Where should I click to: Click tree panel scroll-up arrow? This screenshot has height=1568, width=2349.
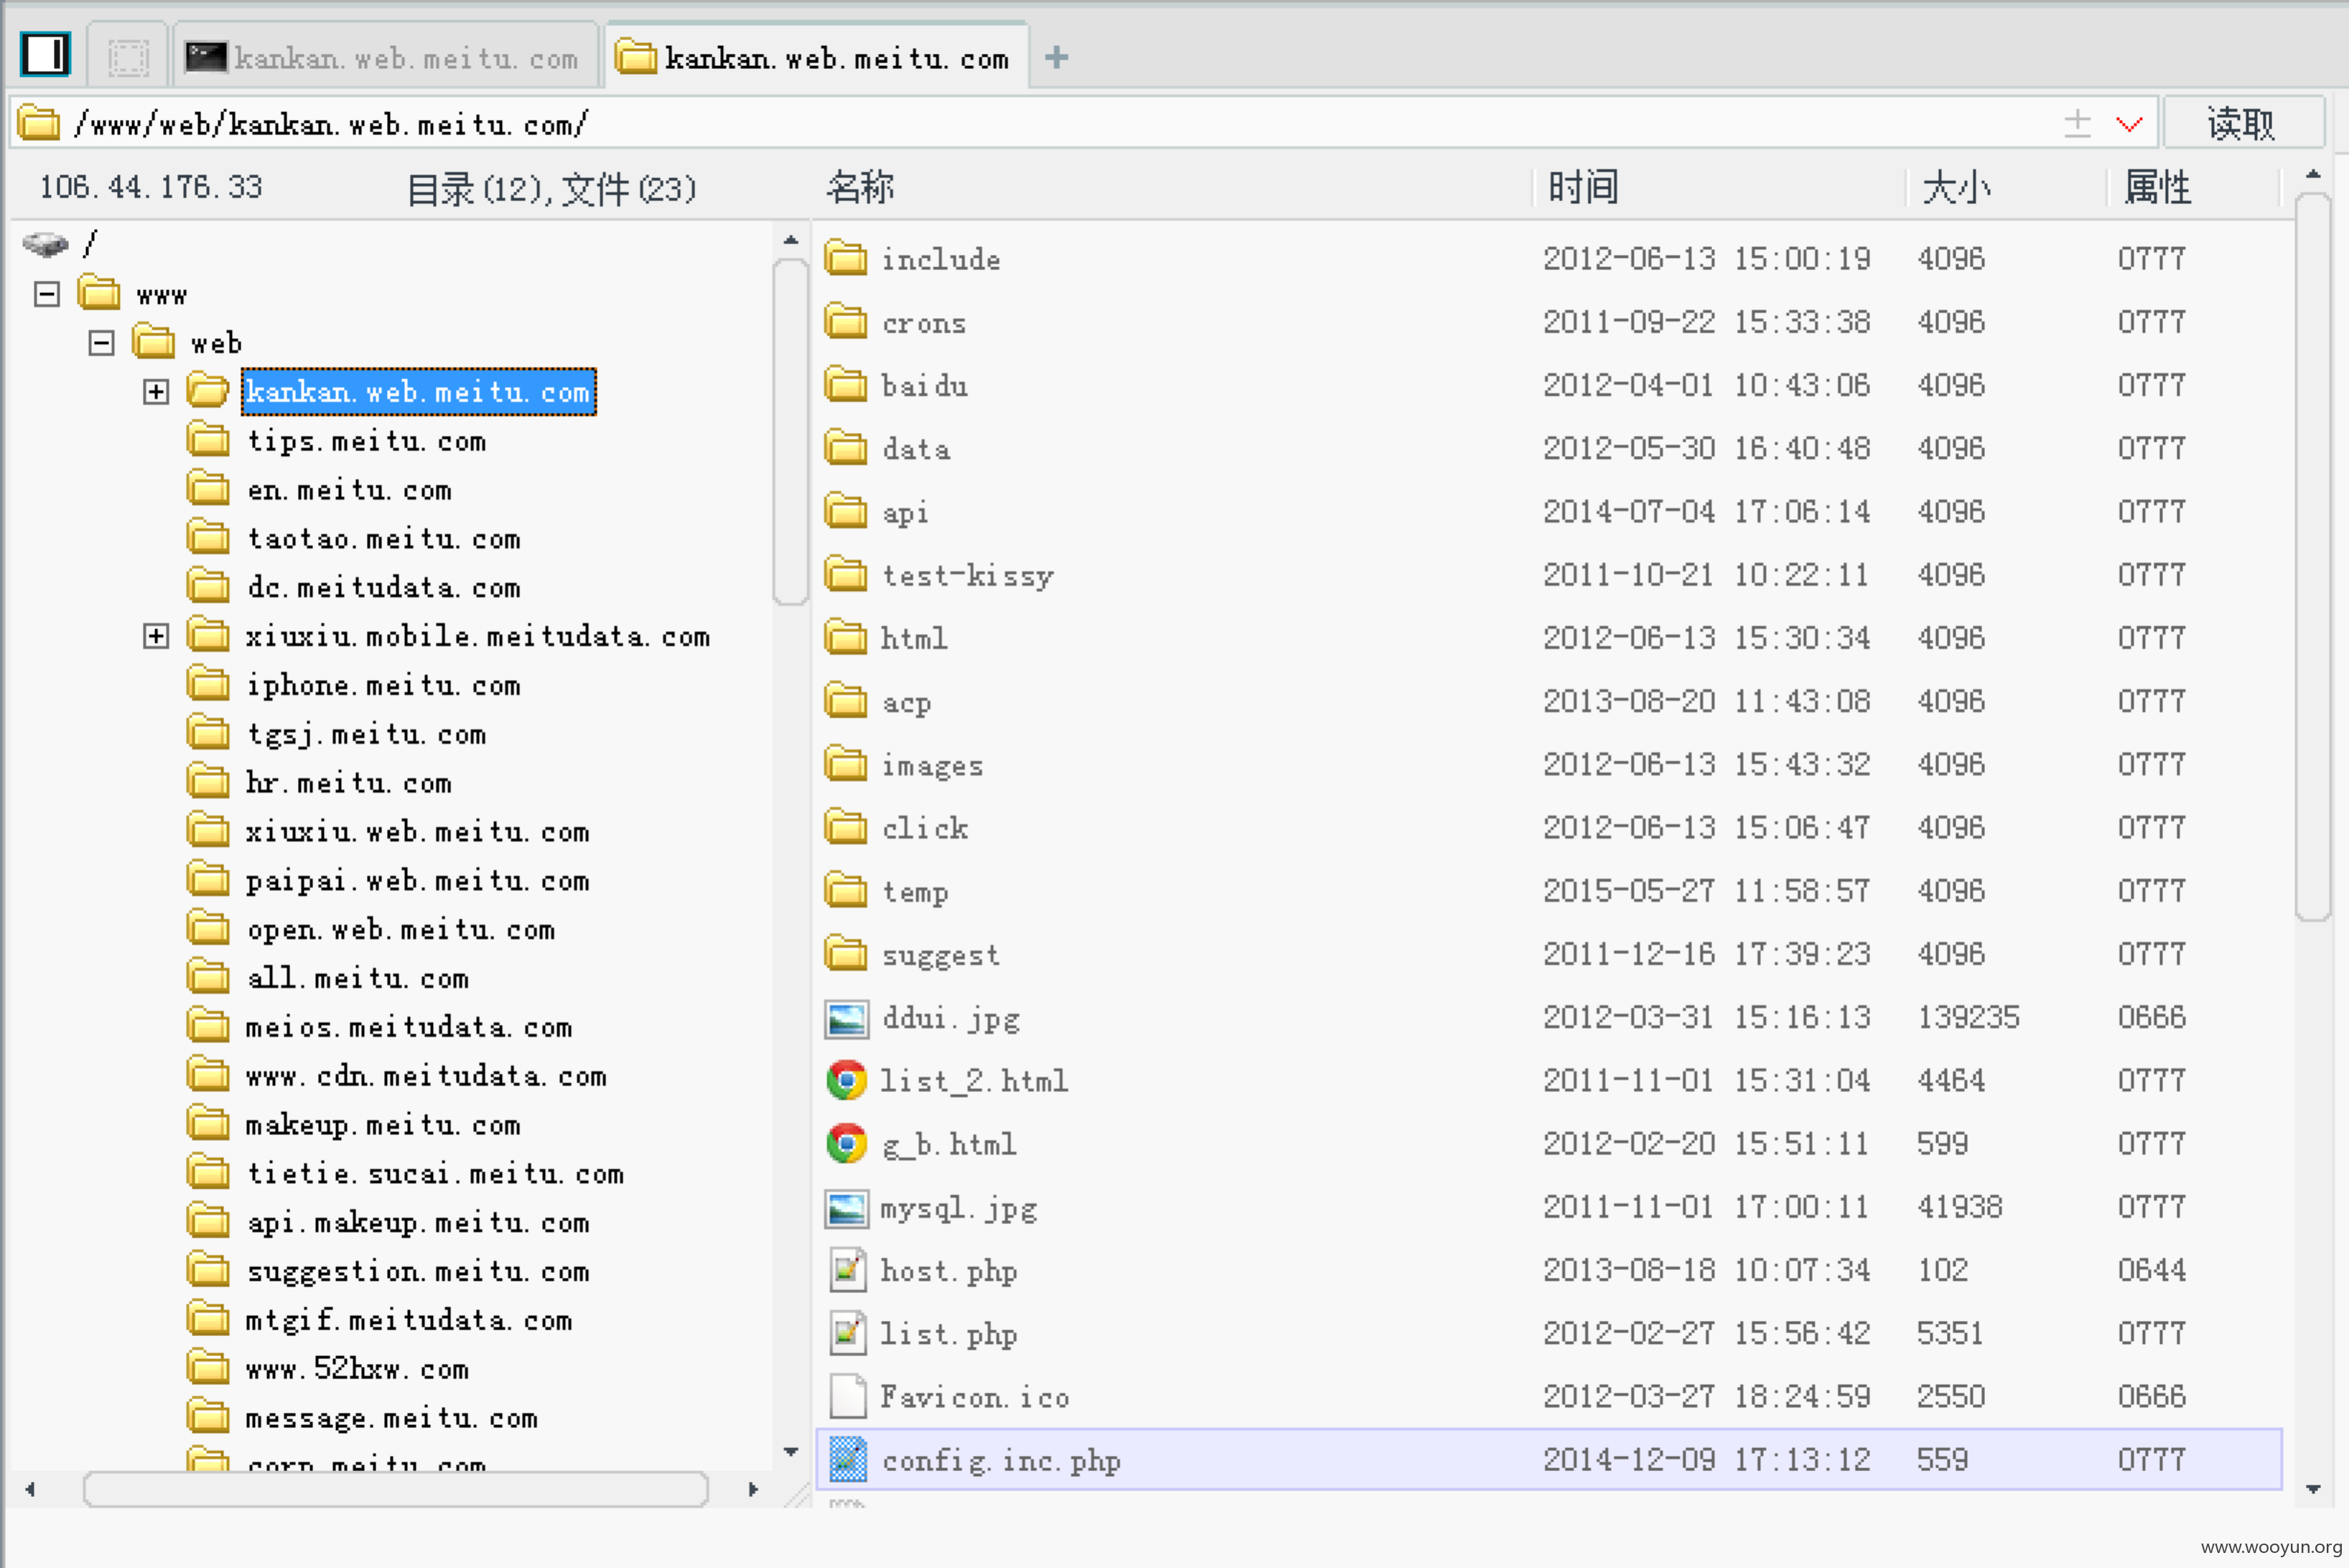coord(790,240)
